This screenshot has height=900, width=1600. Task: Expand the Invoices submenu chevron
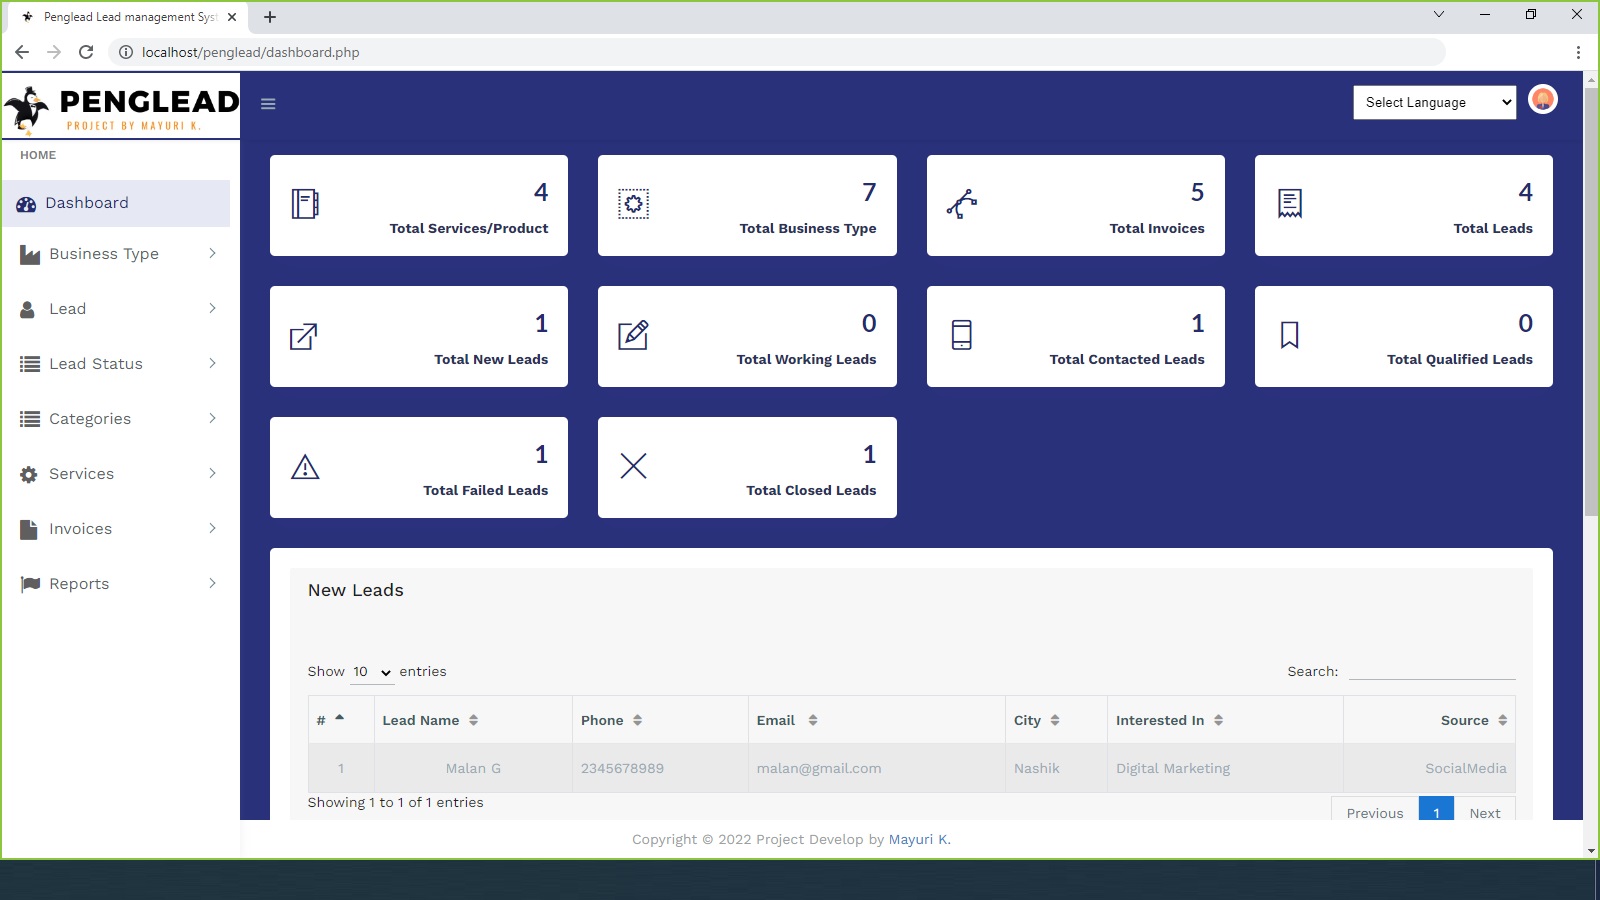(212, 529)
